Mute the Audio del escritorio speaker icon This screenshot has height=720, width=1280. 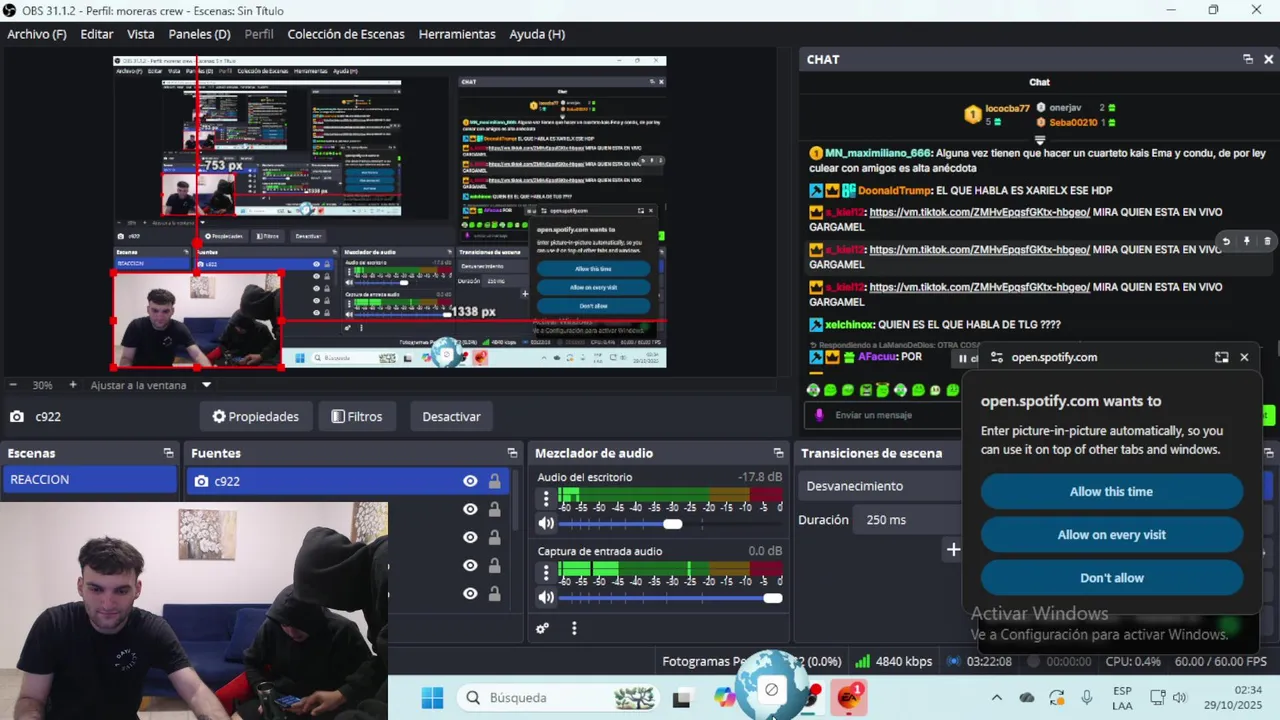click(x=546, y=523)
